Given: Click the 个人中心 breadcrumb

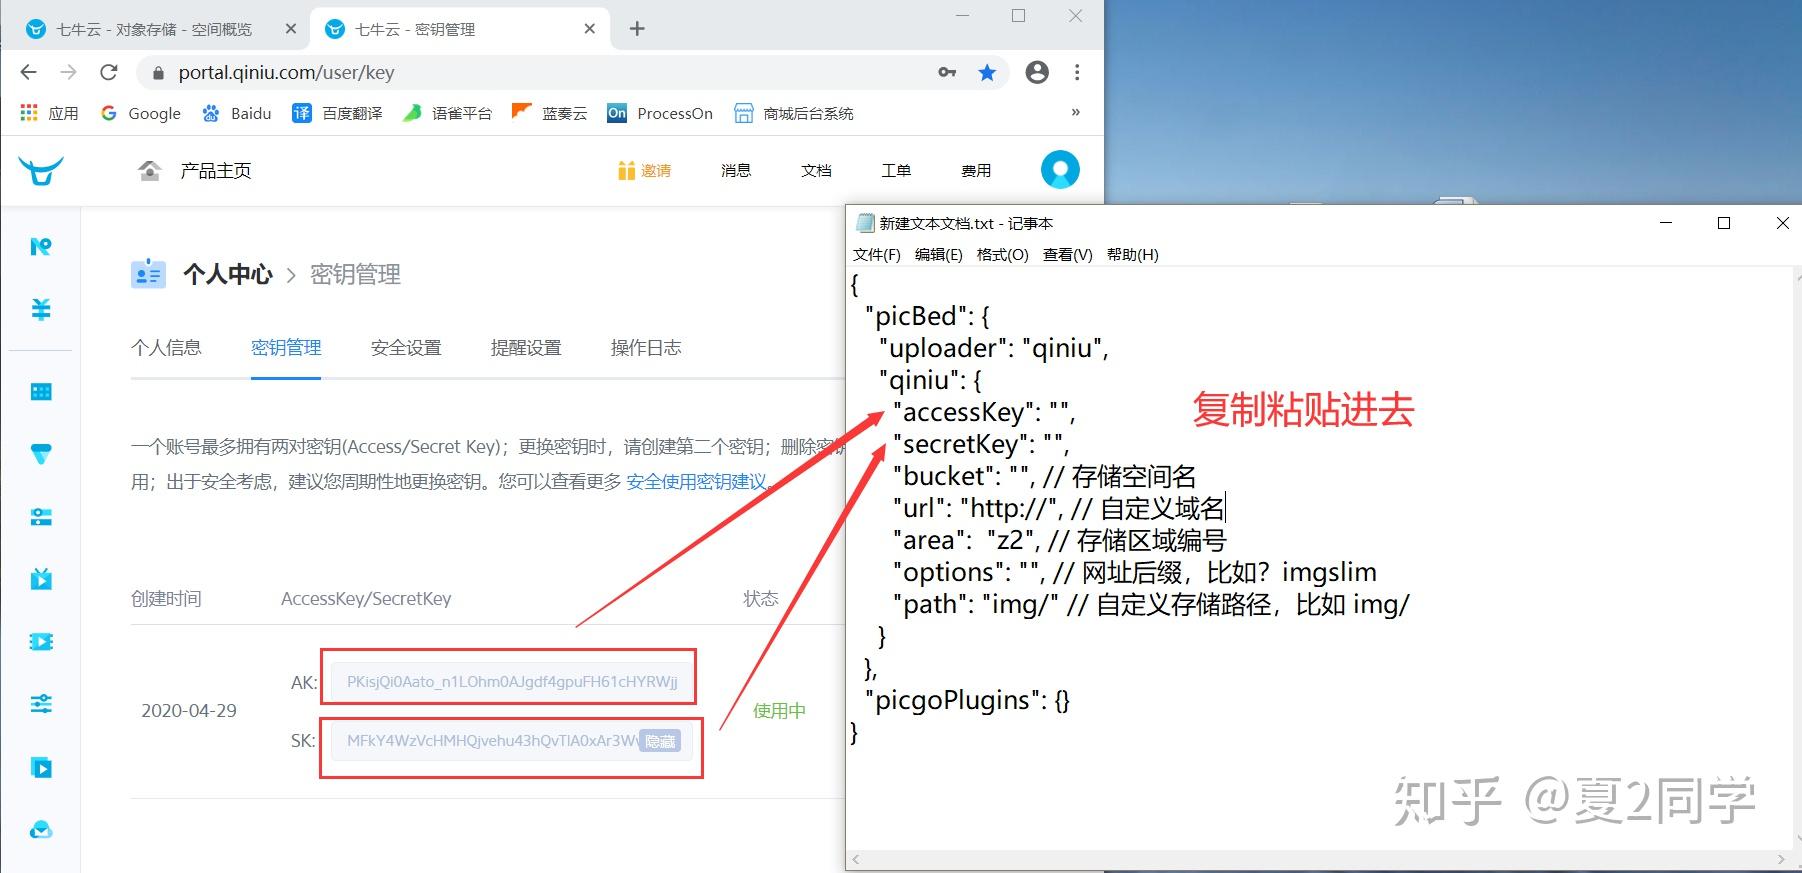Looking at the screenshot, I should (x=227, y=274).
